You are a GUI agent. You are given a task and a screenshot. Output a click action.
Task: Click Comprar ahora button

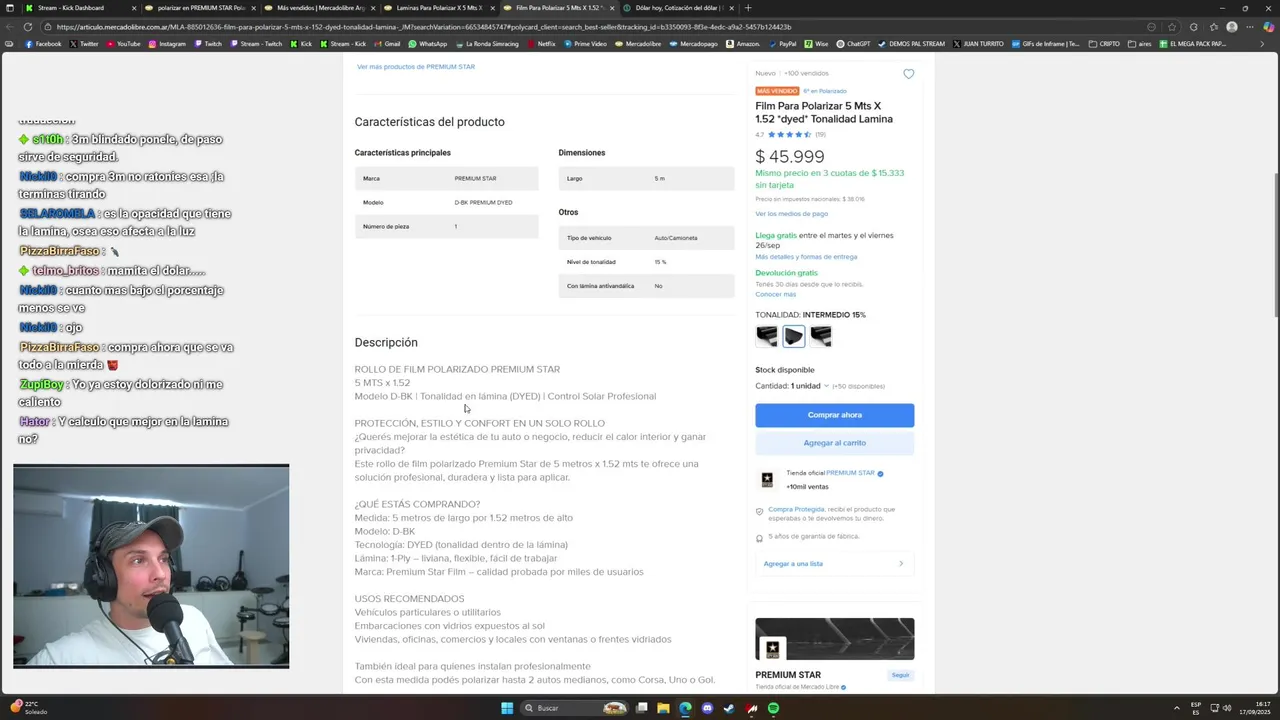point(834,415)
